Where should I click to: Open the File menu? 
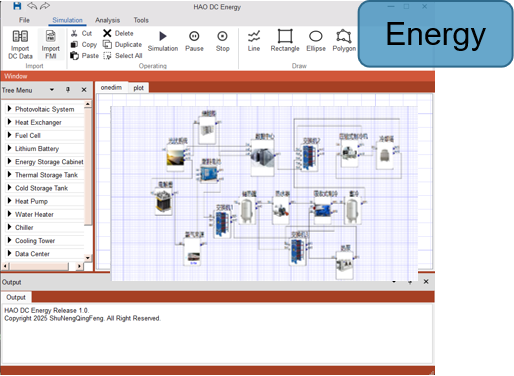point(24,20)
